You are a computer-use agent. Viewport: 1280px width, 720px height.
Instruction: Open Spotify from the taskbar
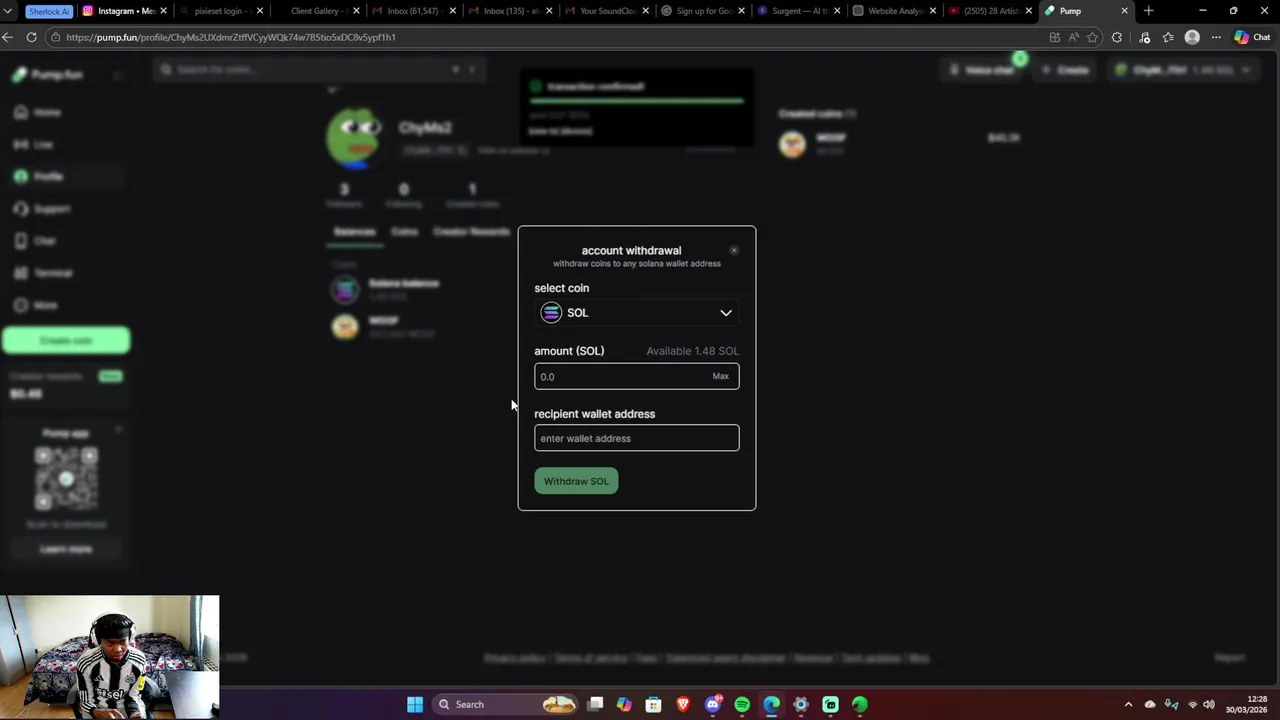pyautogui.click(x=742, y=704)
